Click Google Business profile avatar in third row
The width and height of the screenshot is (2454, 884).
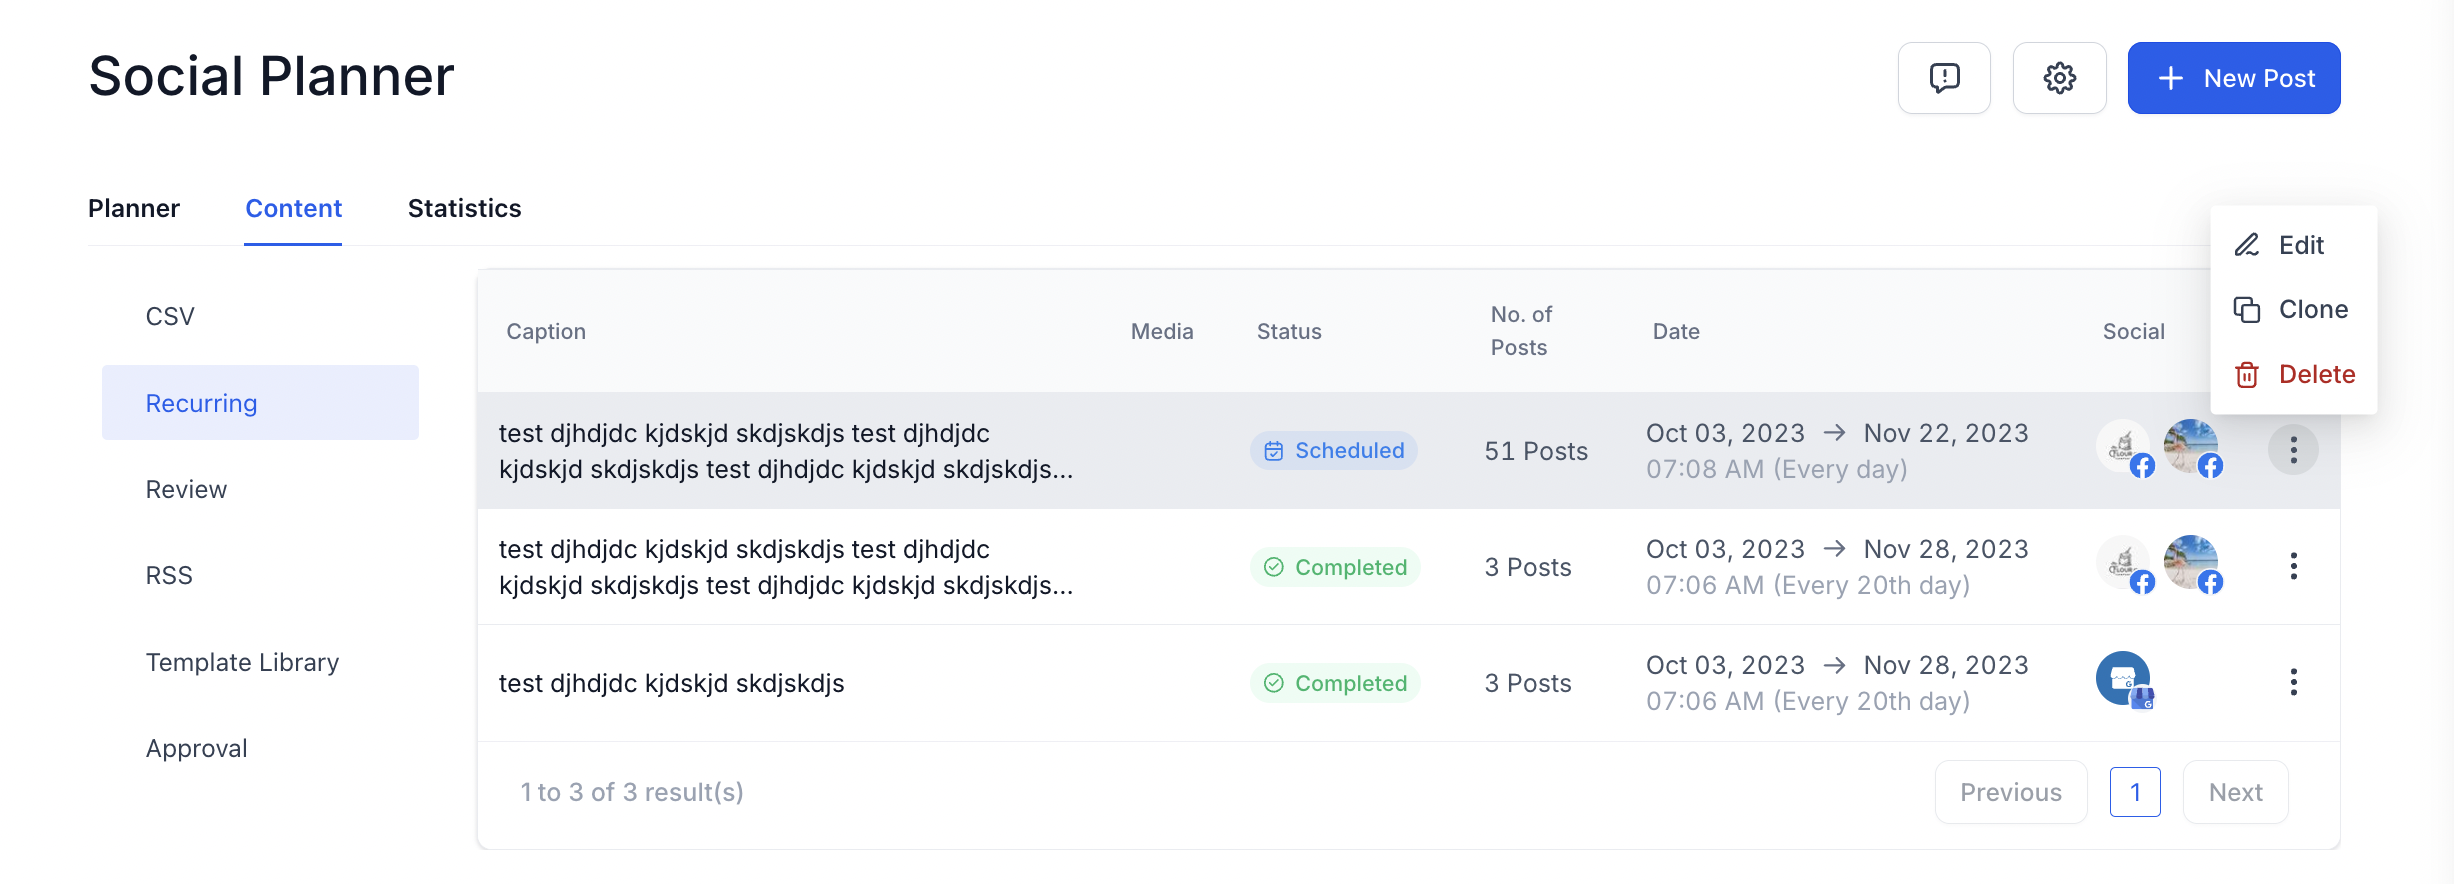click(x=2124, y=680)
